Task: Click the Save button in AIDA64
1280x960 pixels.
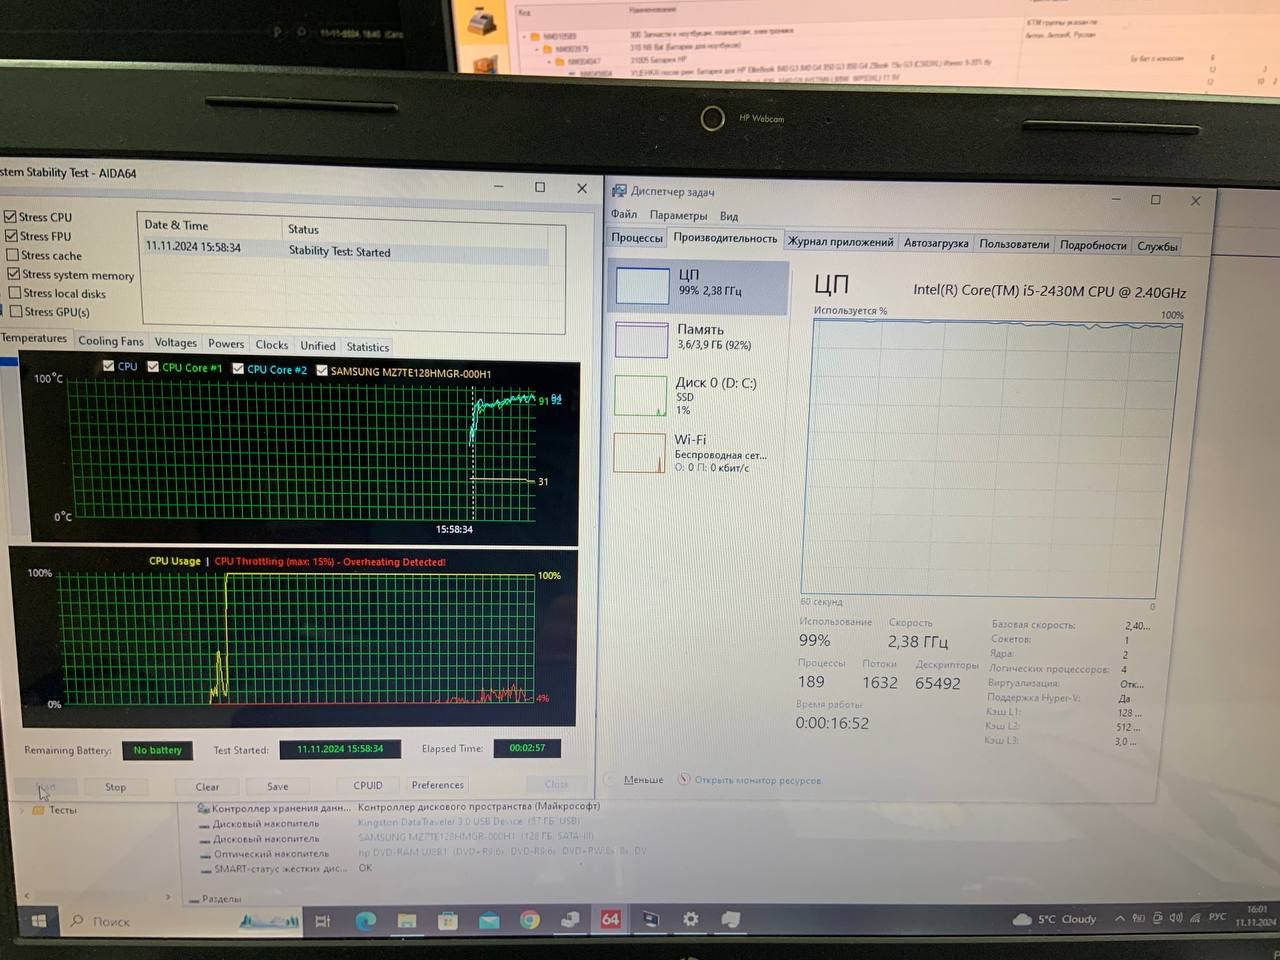Action: (x=278, y=787)
